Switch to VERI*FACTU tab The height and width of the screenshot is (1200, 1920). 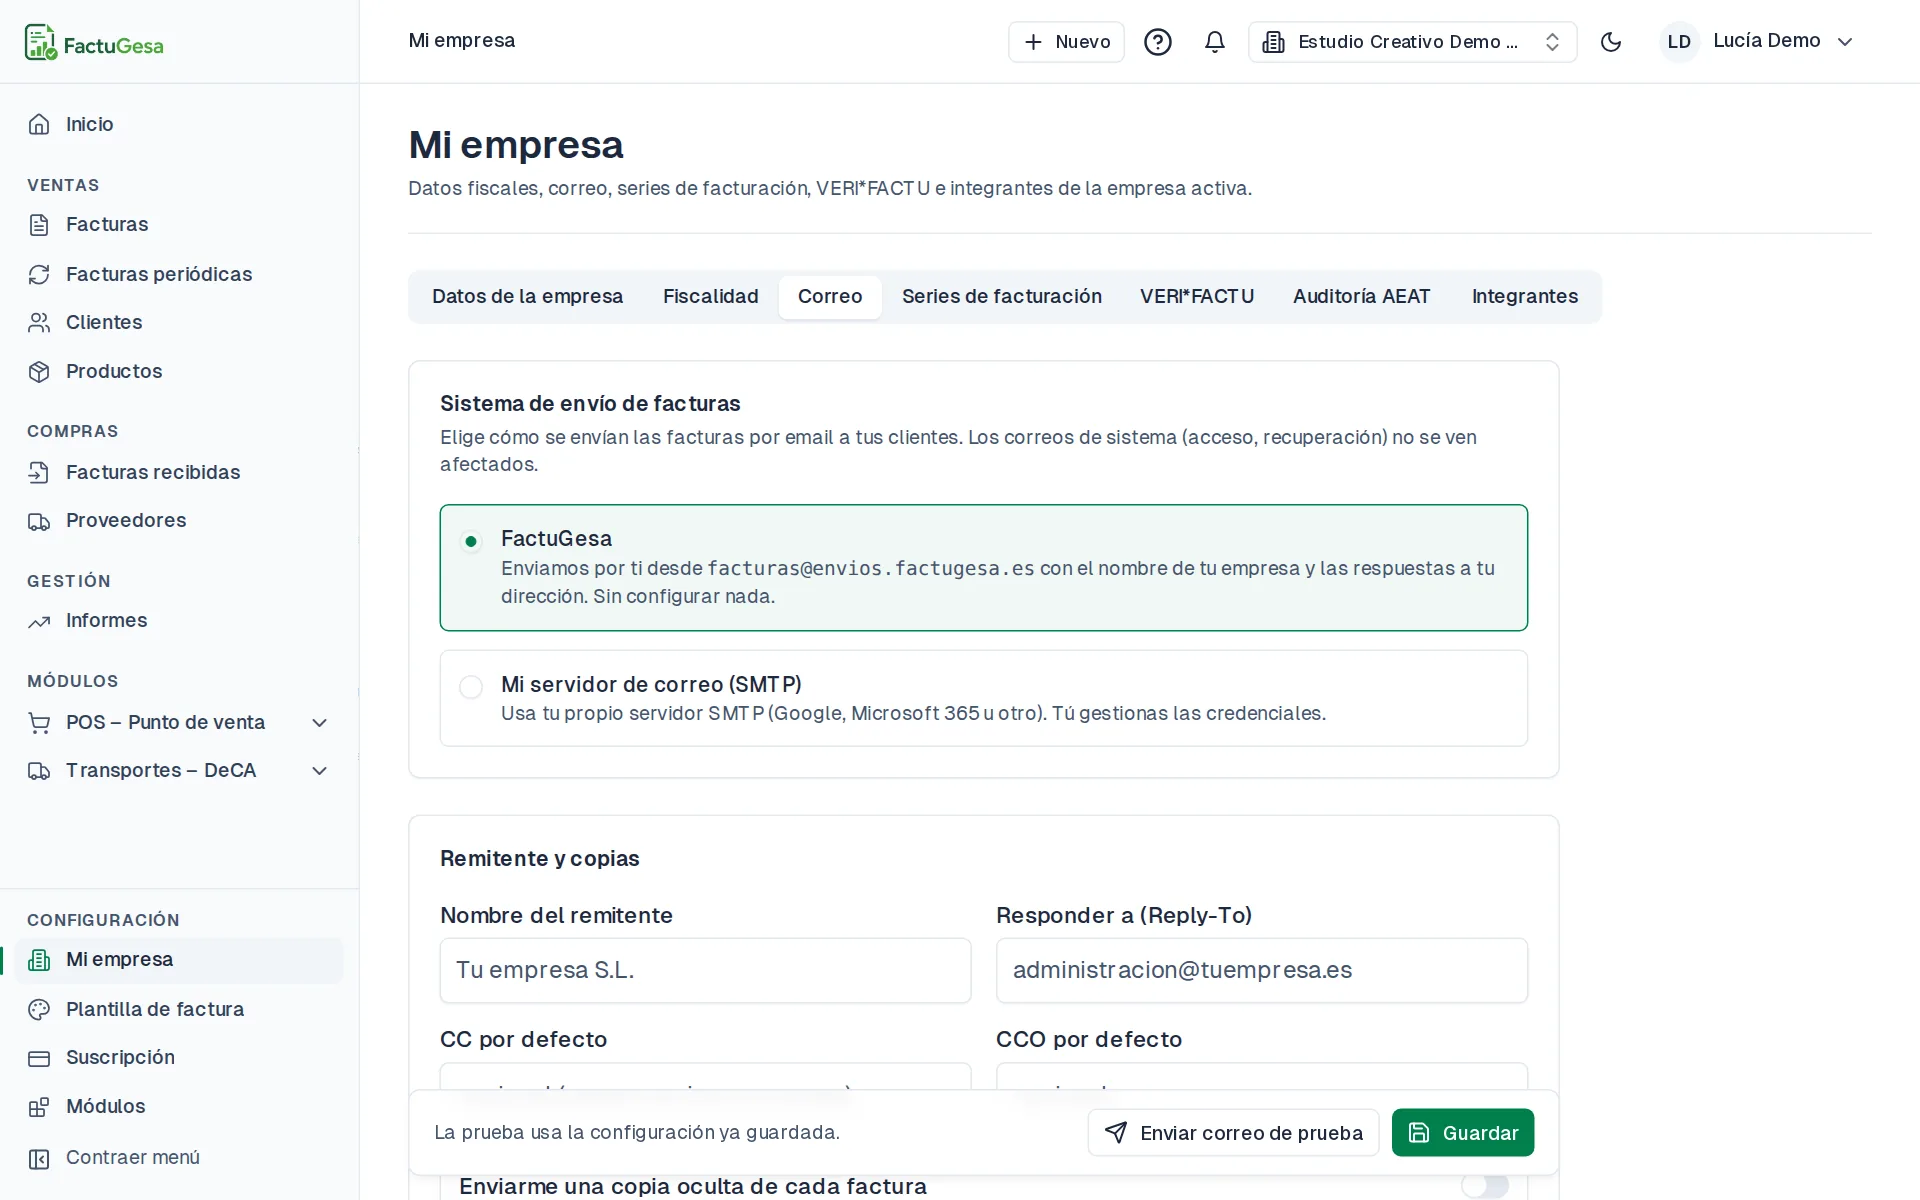[x=1197, y=296]
